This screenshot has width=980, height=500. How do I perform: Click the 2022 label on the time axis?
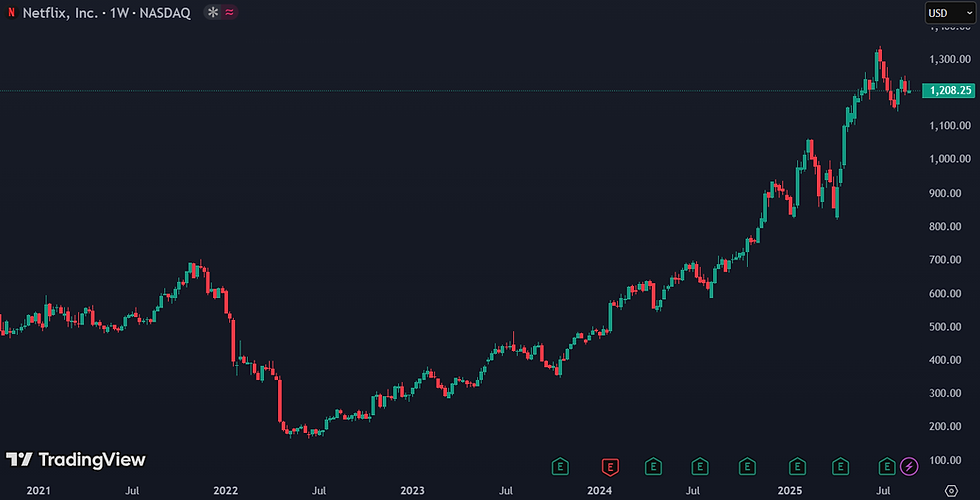[x=225, y=491]
